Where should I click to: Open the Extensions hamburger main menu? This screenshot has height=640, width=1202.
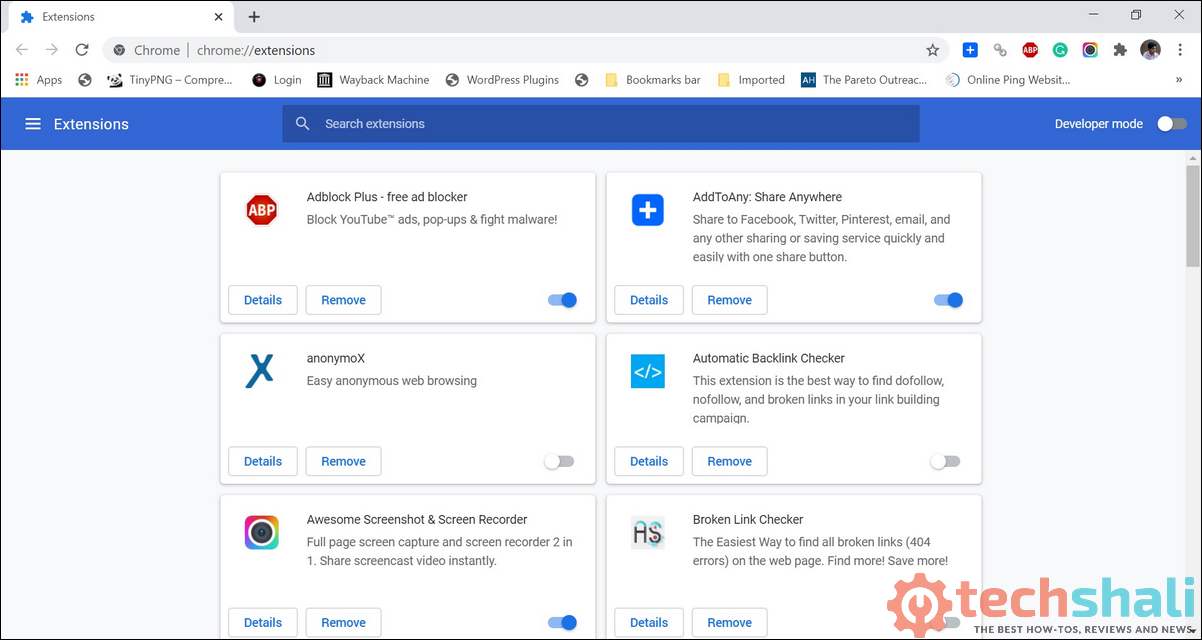[33, 124]
